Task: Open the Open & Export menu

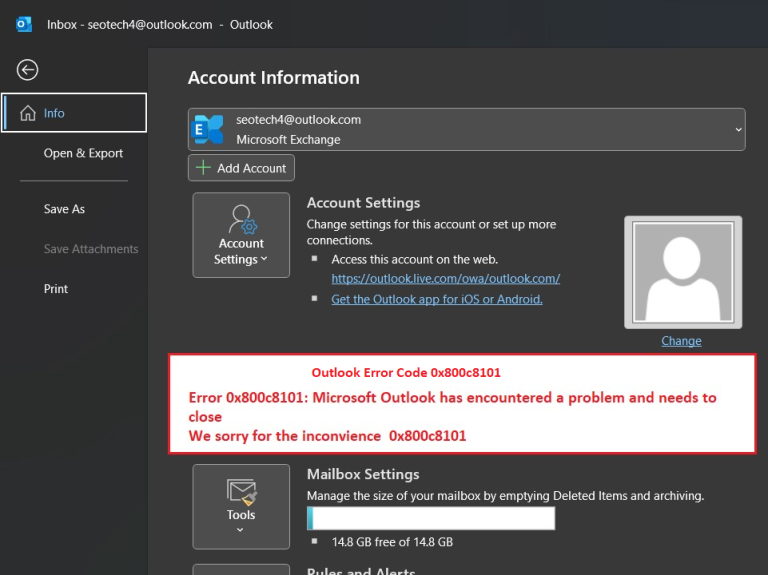Action: coord(83,153)
